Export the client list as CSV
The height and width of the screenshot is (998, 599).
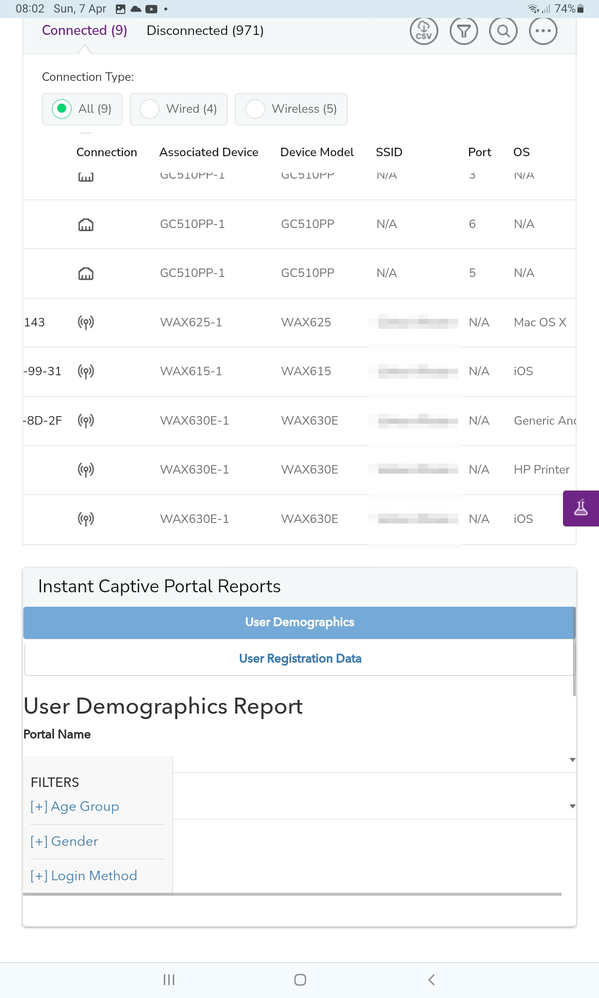tap(424, 31)
